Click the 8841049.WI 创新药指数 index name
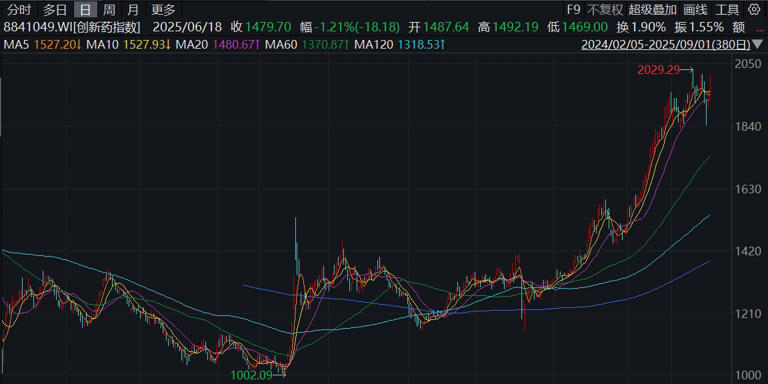Screen dimensions: 768x384 72,27
